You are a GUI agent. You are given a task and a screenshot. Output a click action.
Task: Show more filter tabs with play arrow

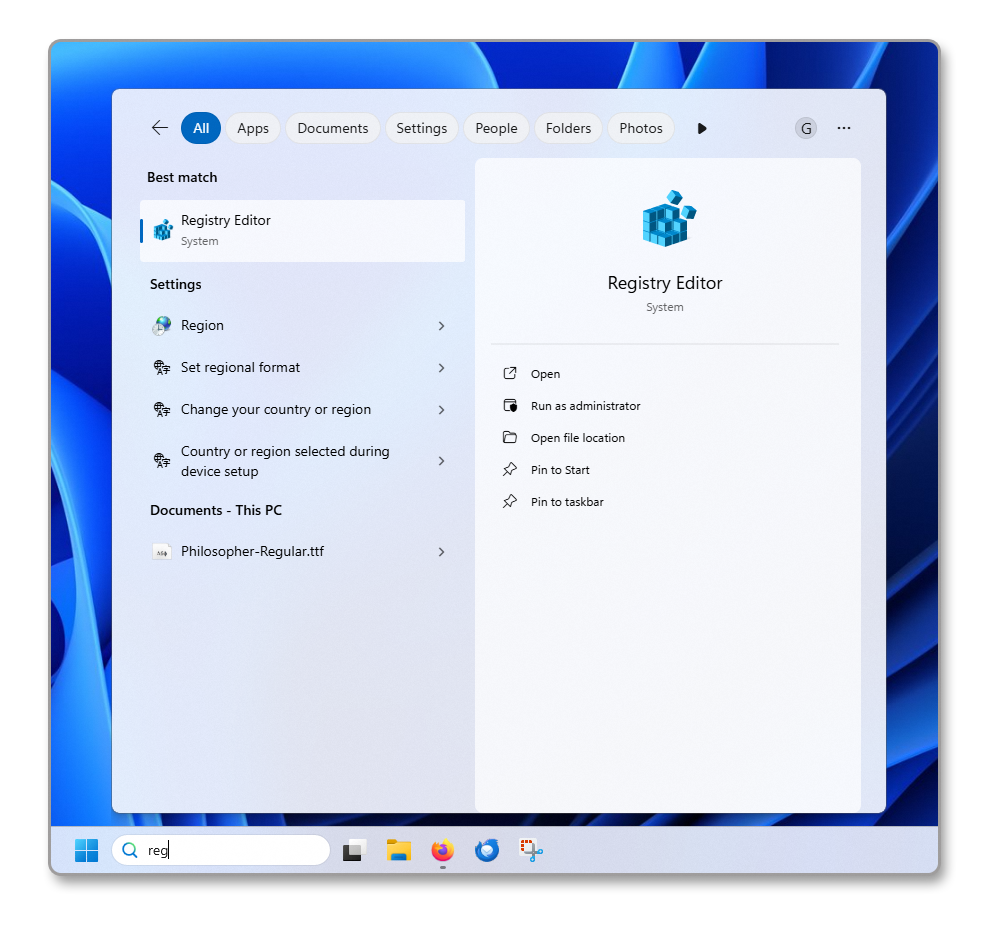tap(702, 128)
